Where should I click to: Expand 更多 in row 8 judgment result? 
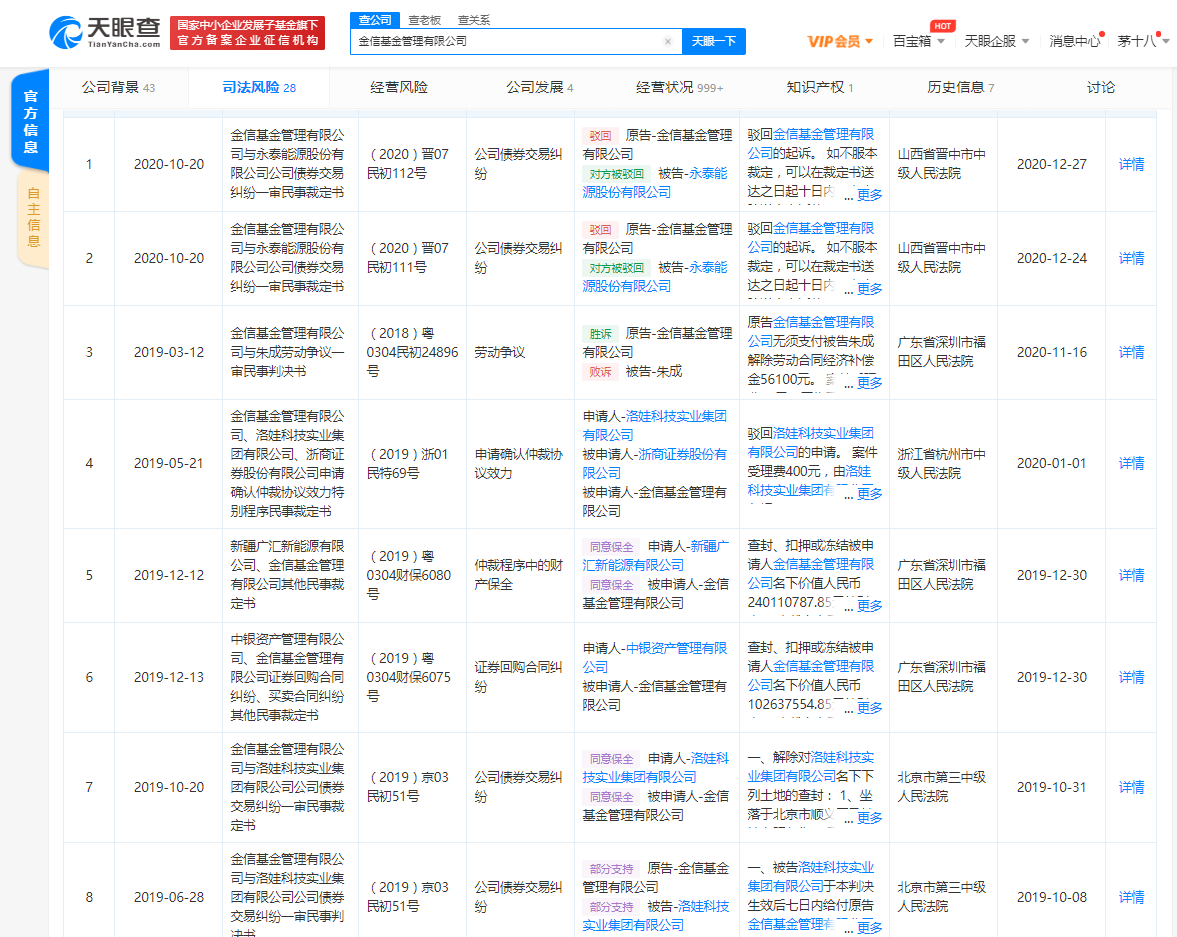click(x=869, y=927)
